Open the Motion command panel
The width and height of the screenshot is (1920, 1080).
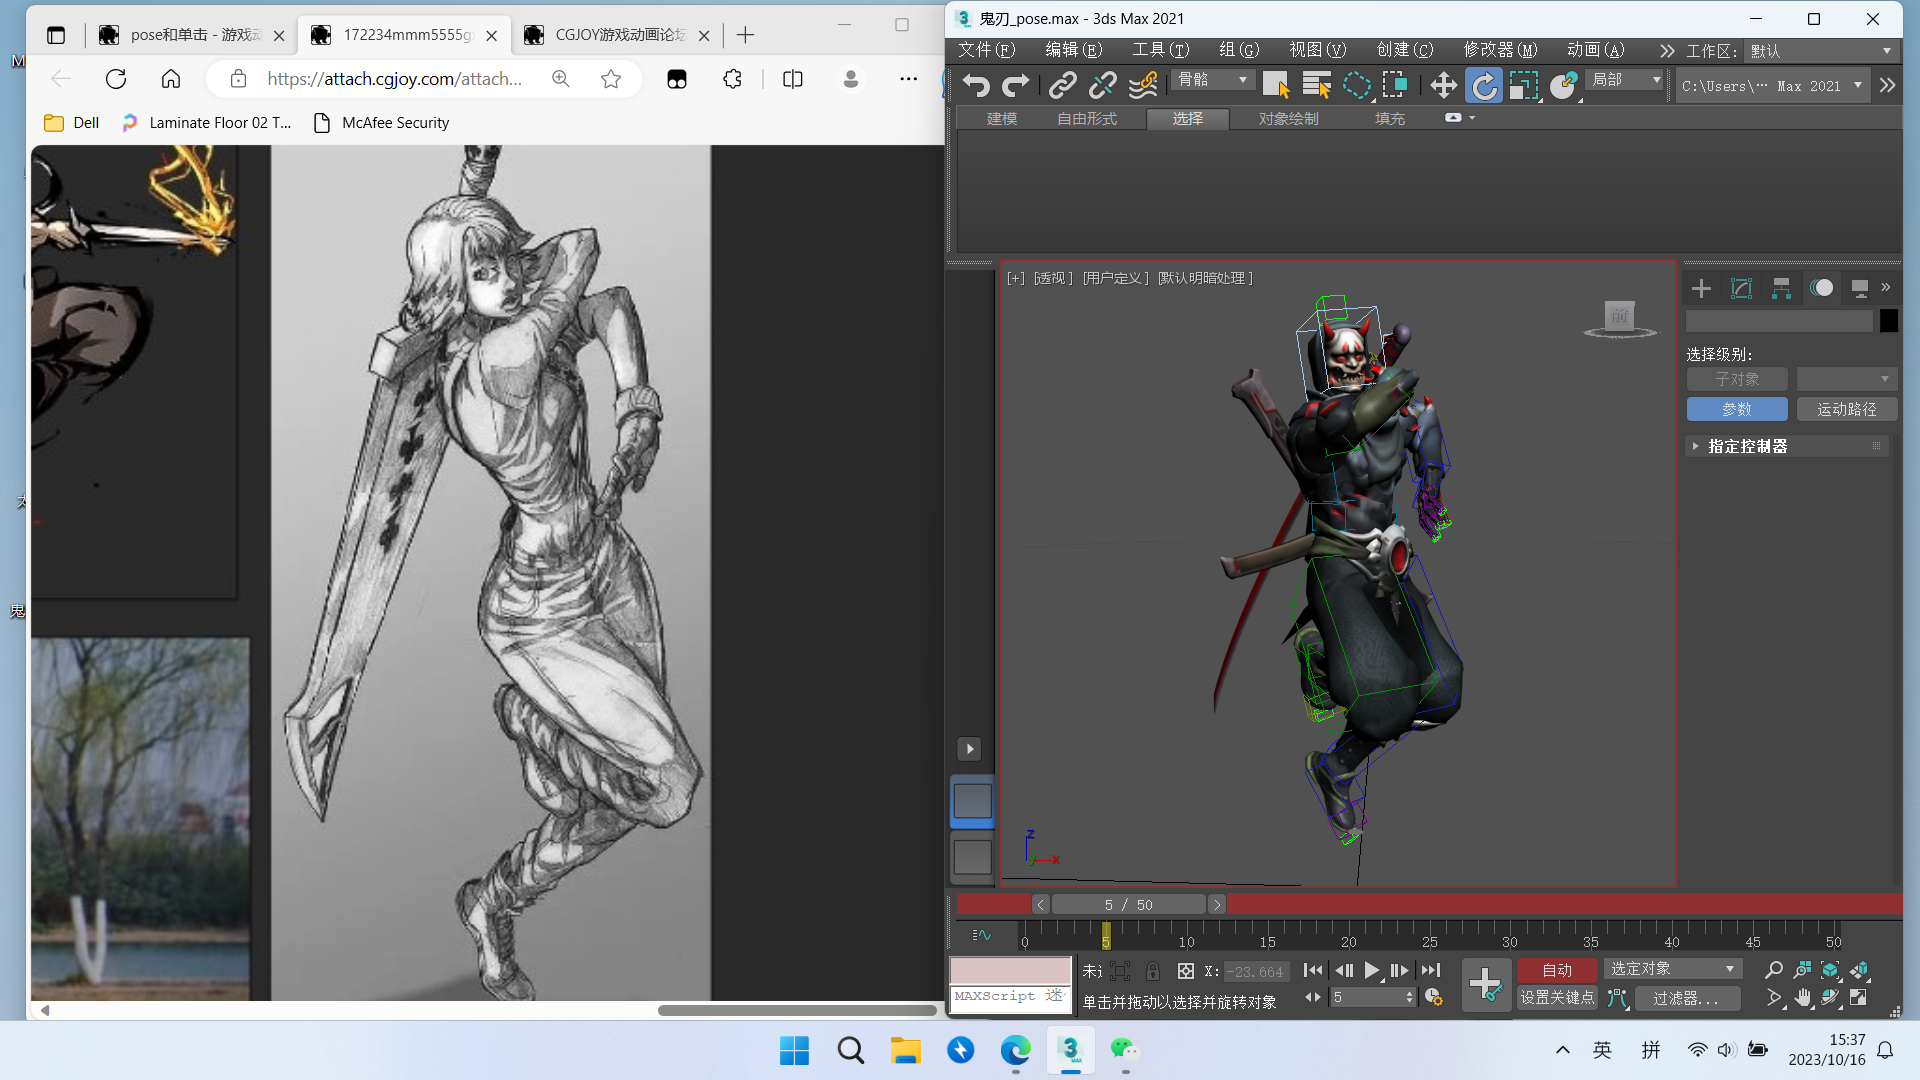(1821, 288)
